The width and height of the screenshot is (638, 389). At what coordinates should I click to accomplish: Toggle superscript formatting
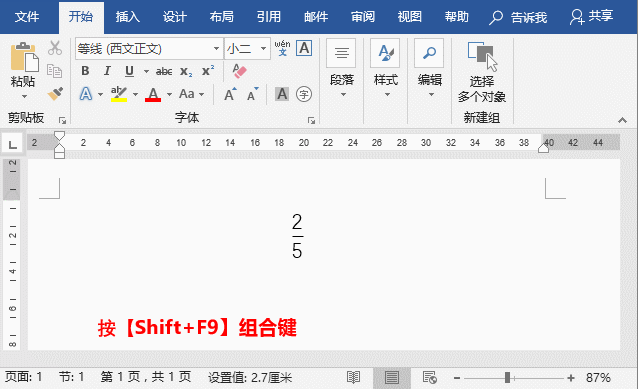coord(208,71)
